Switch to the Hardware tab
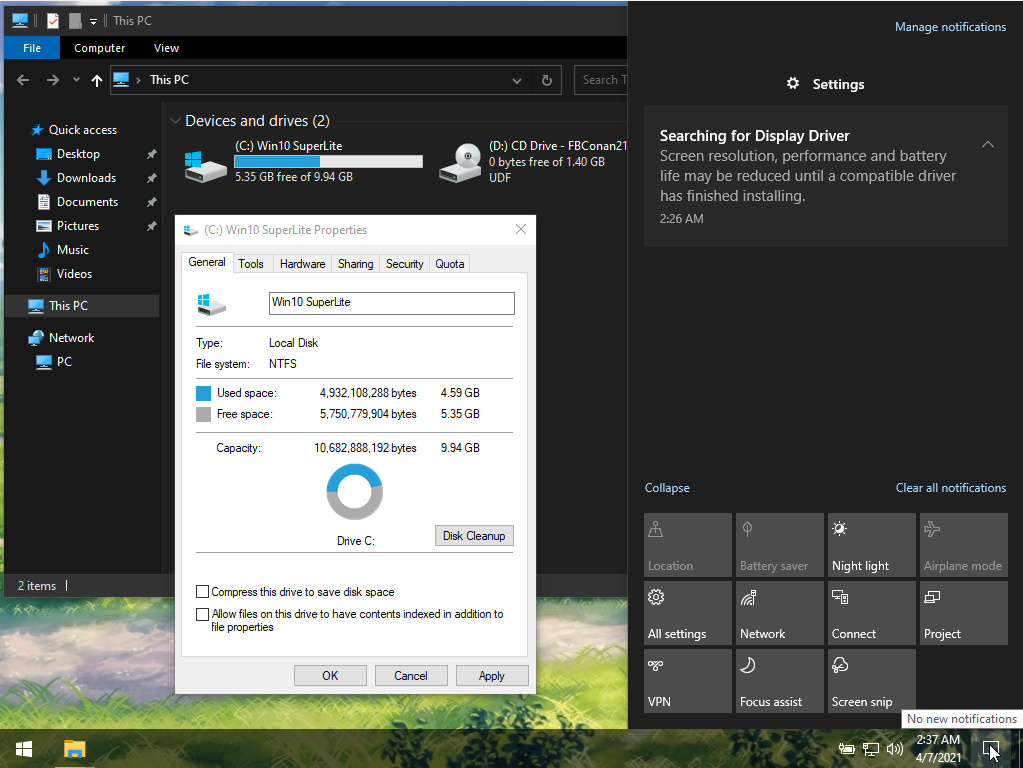 tap(302, 264)
